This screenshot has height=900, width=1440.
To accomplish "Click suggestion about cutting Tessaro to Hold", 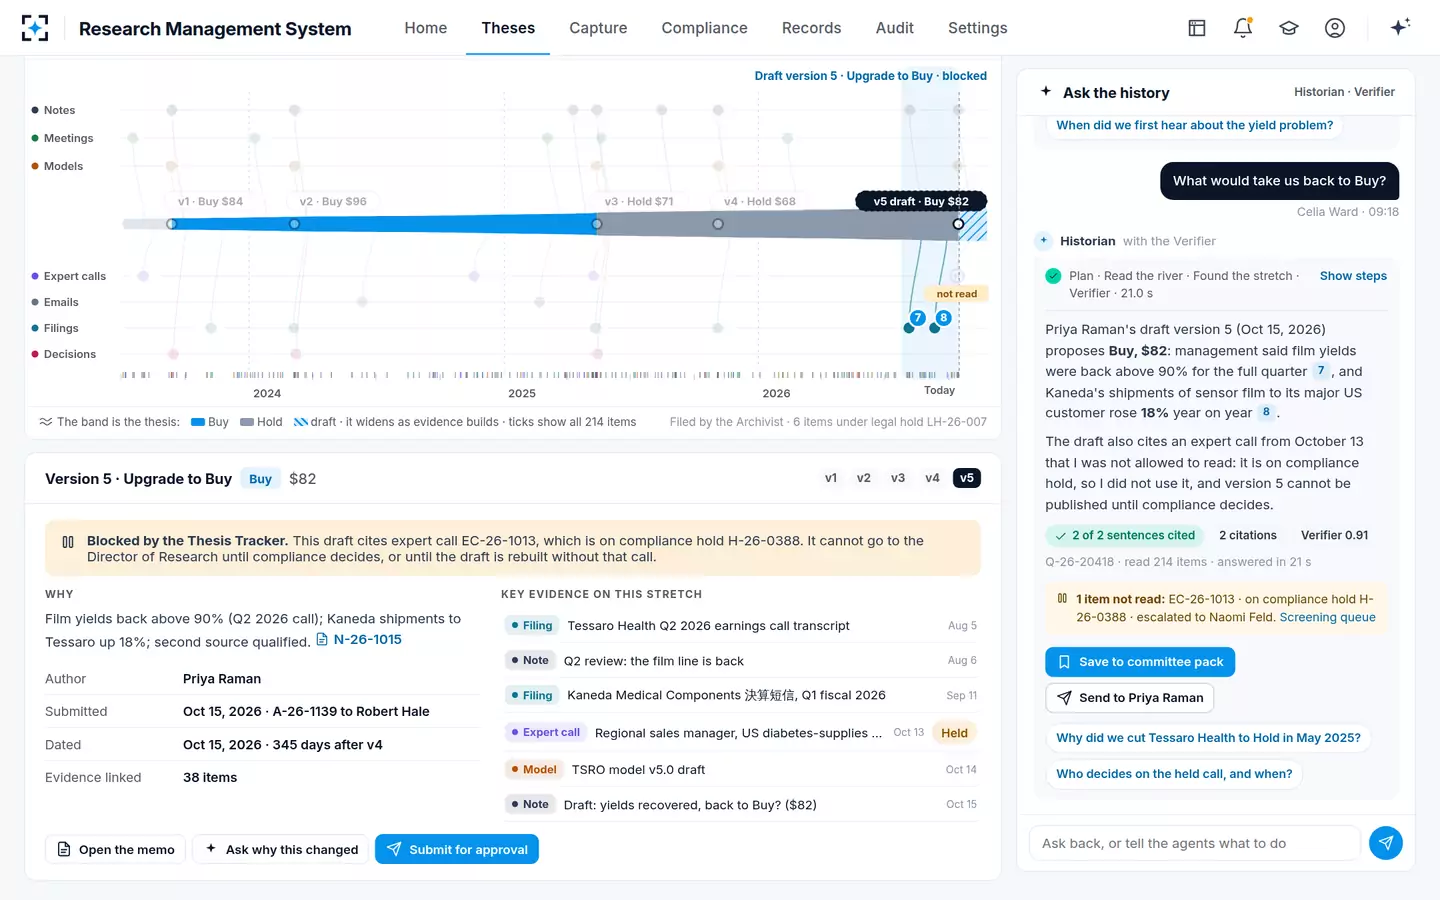I will [x=1208, y=738].
